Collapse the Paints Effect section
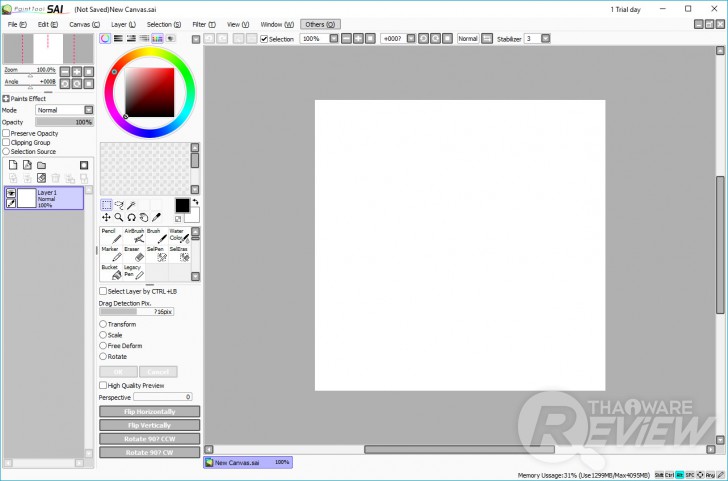This screenshot has height=481, width=728. pos(6,98)
